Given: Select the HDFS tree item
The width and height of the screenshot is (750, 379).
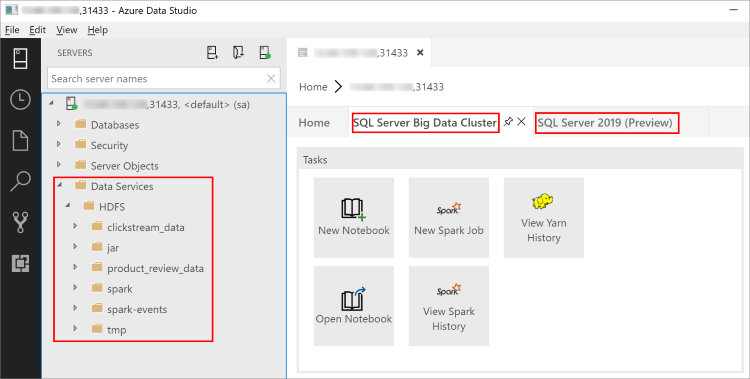Looking at the screenshot, I should click(112, 207).
